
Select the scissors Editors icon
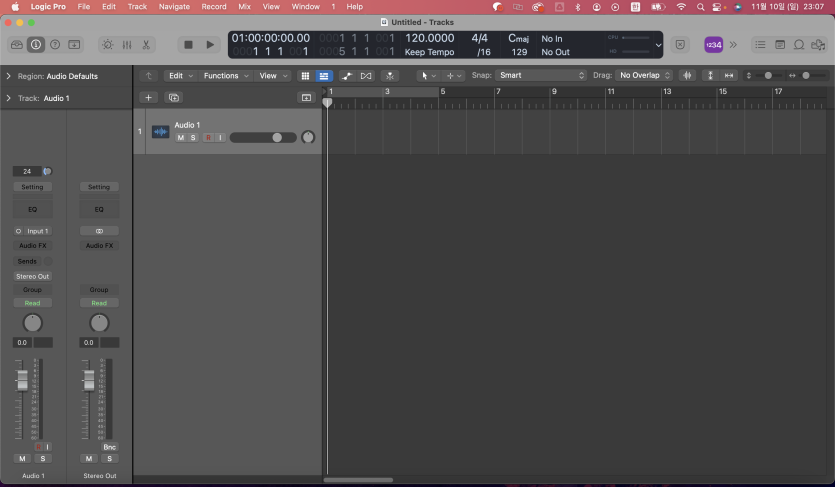click(146, 45)
